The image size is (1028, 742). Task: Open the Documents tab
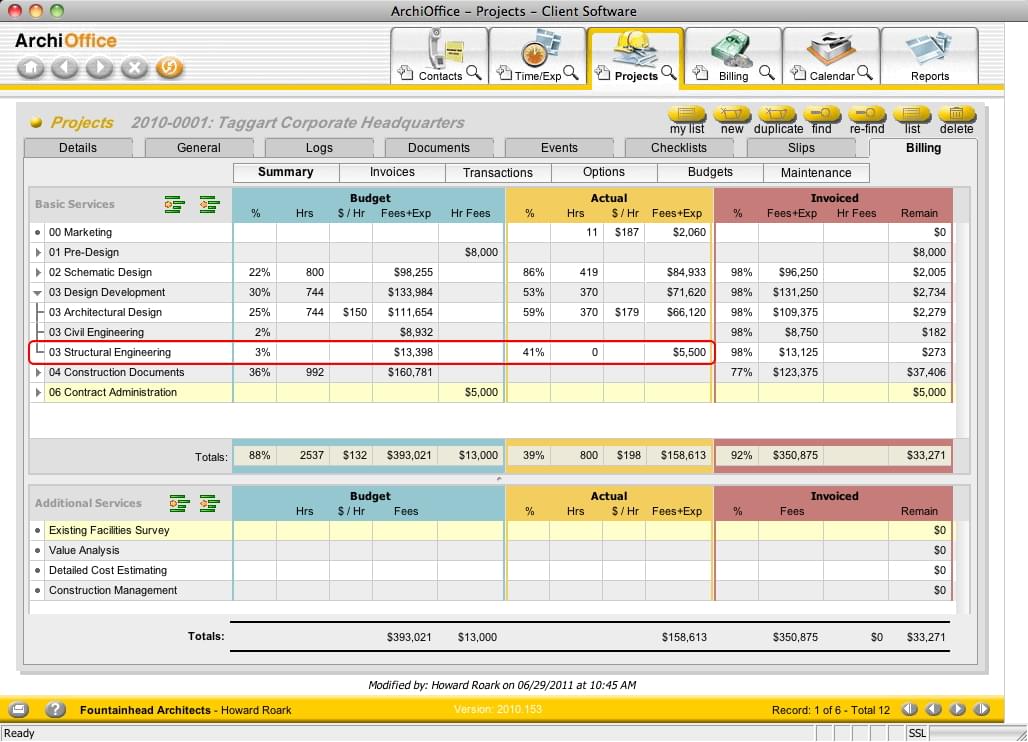pyautogui.click(x=439, y=148)
